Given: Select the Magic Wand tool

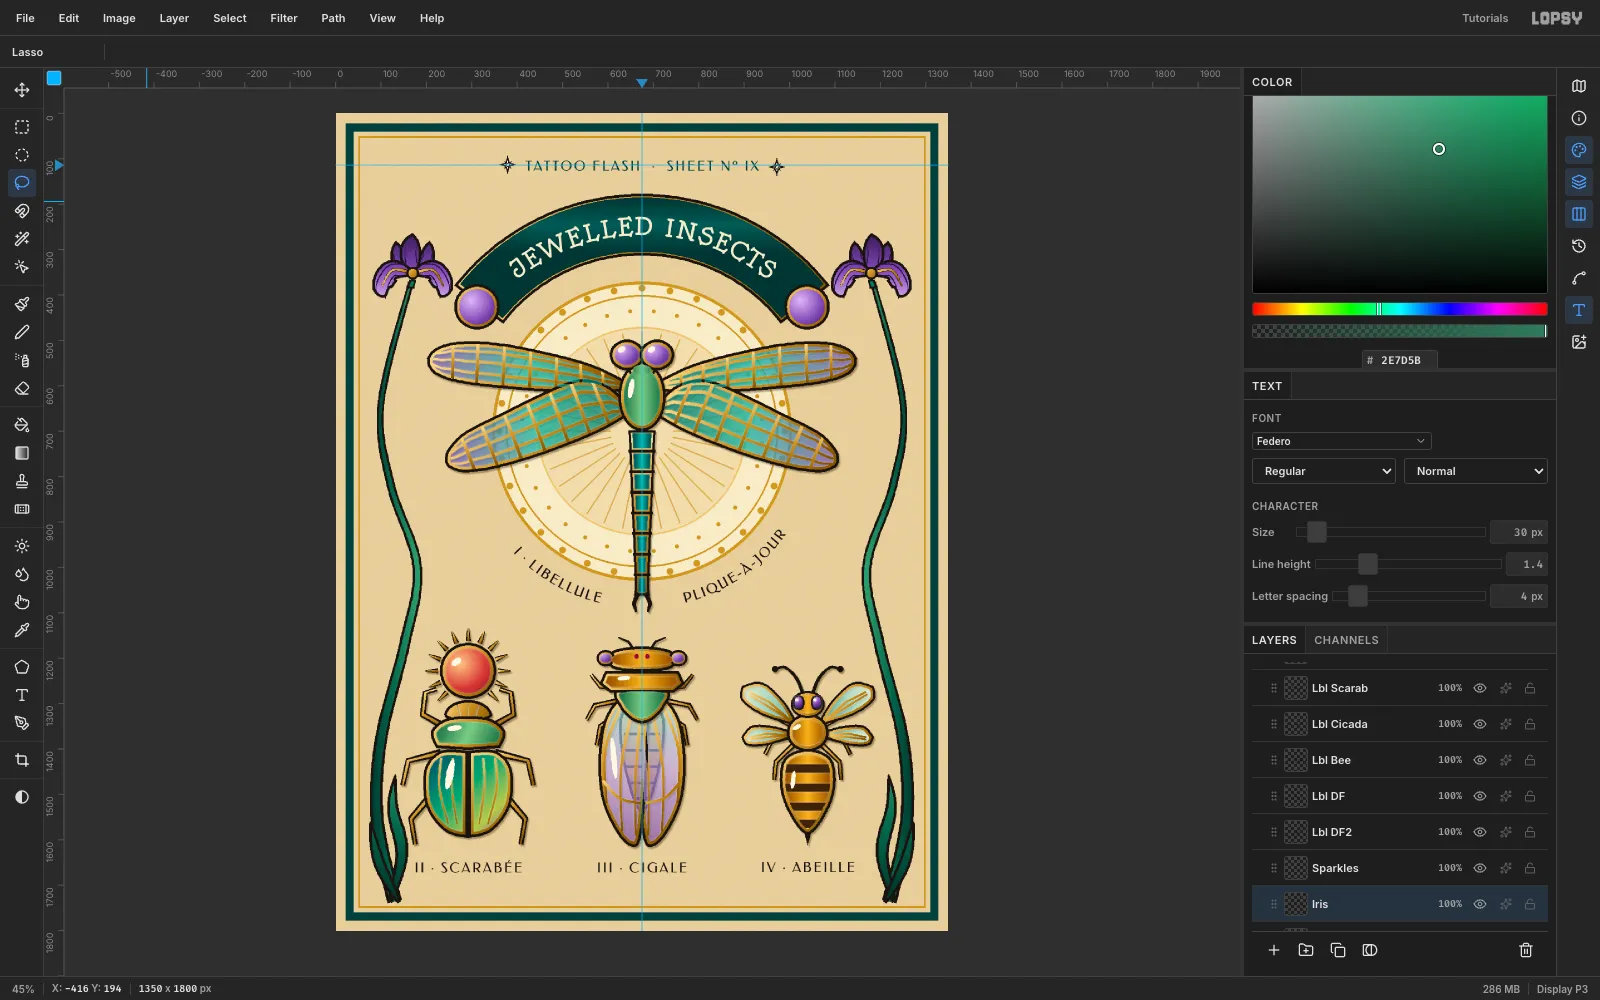Looking at the screenshot, I should (22, 239).
